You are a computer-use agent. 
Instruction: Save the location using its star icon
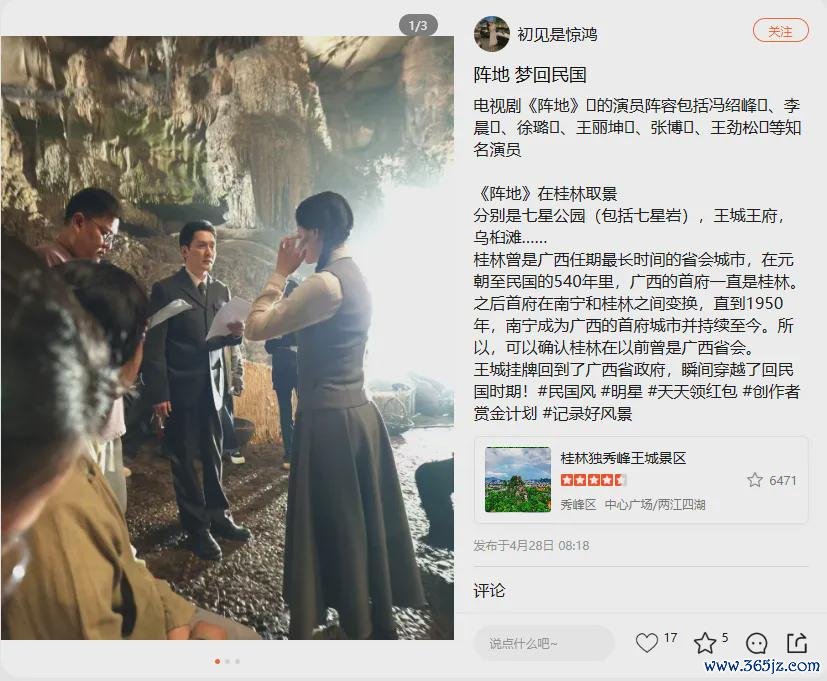tap(755, 480)
